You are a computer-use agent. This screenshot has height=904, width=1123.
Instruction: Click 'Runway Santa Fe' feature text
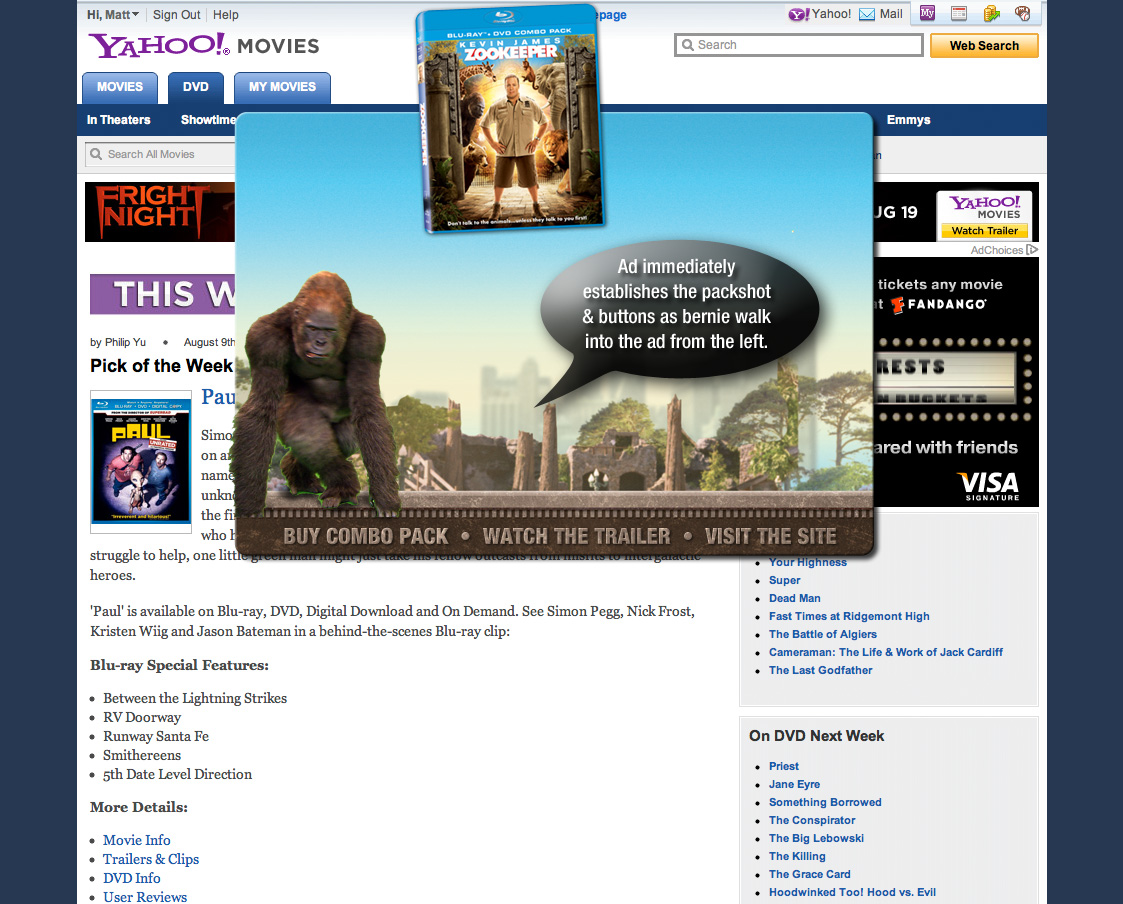click(156, 736)
